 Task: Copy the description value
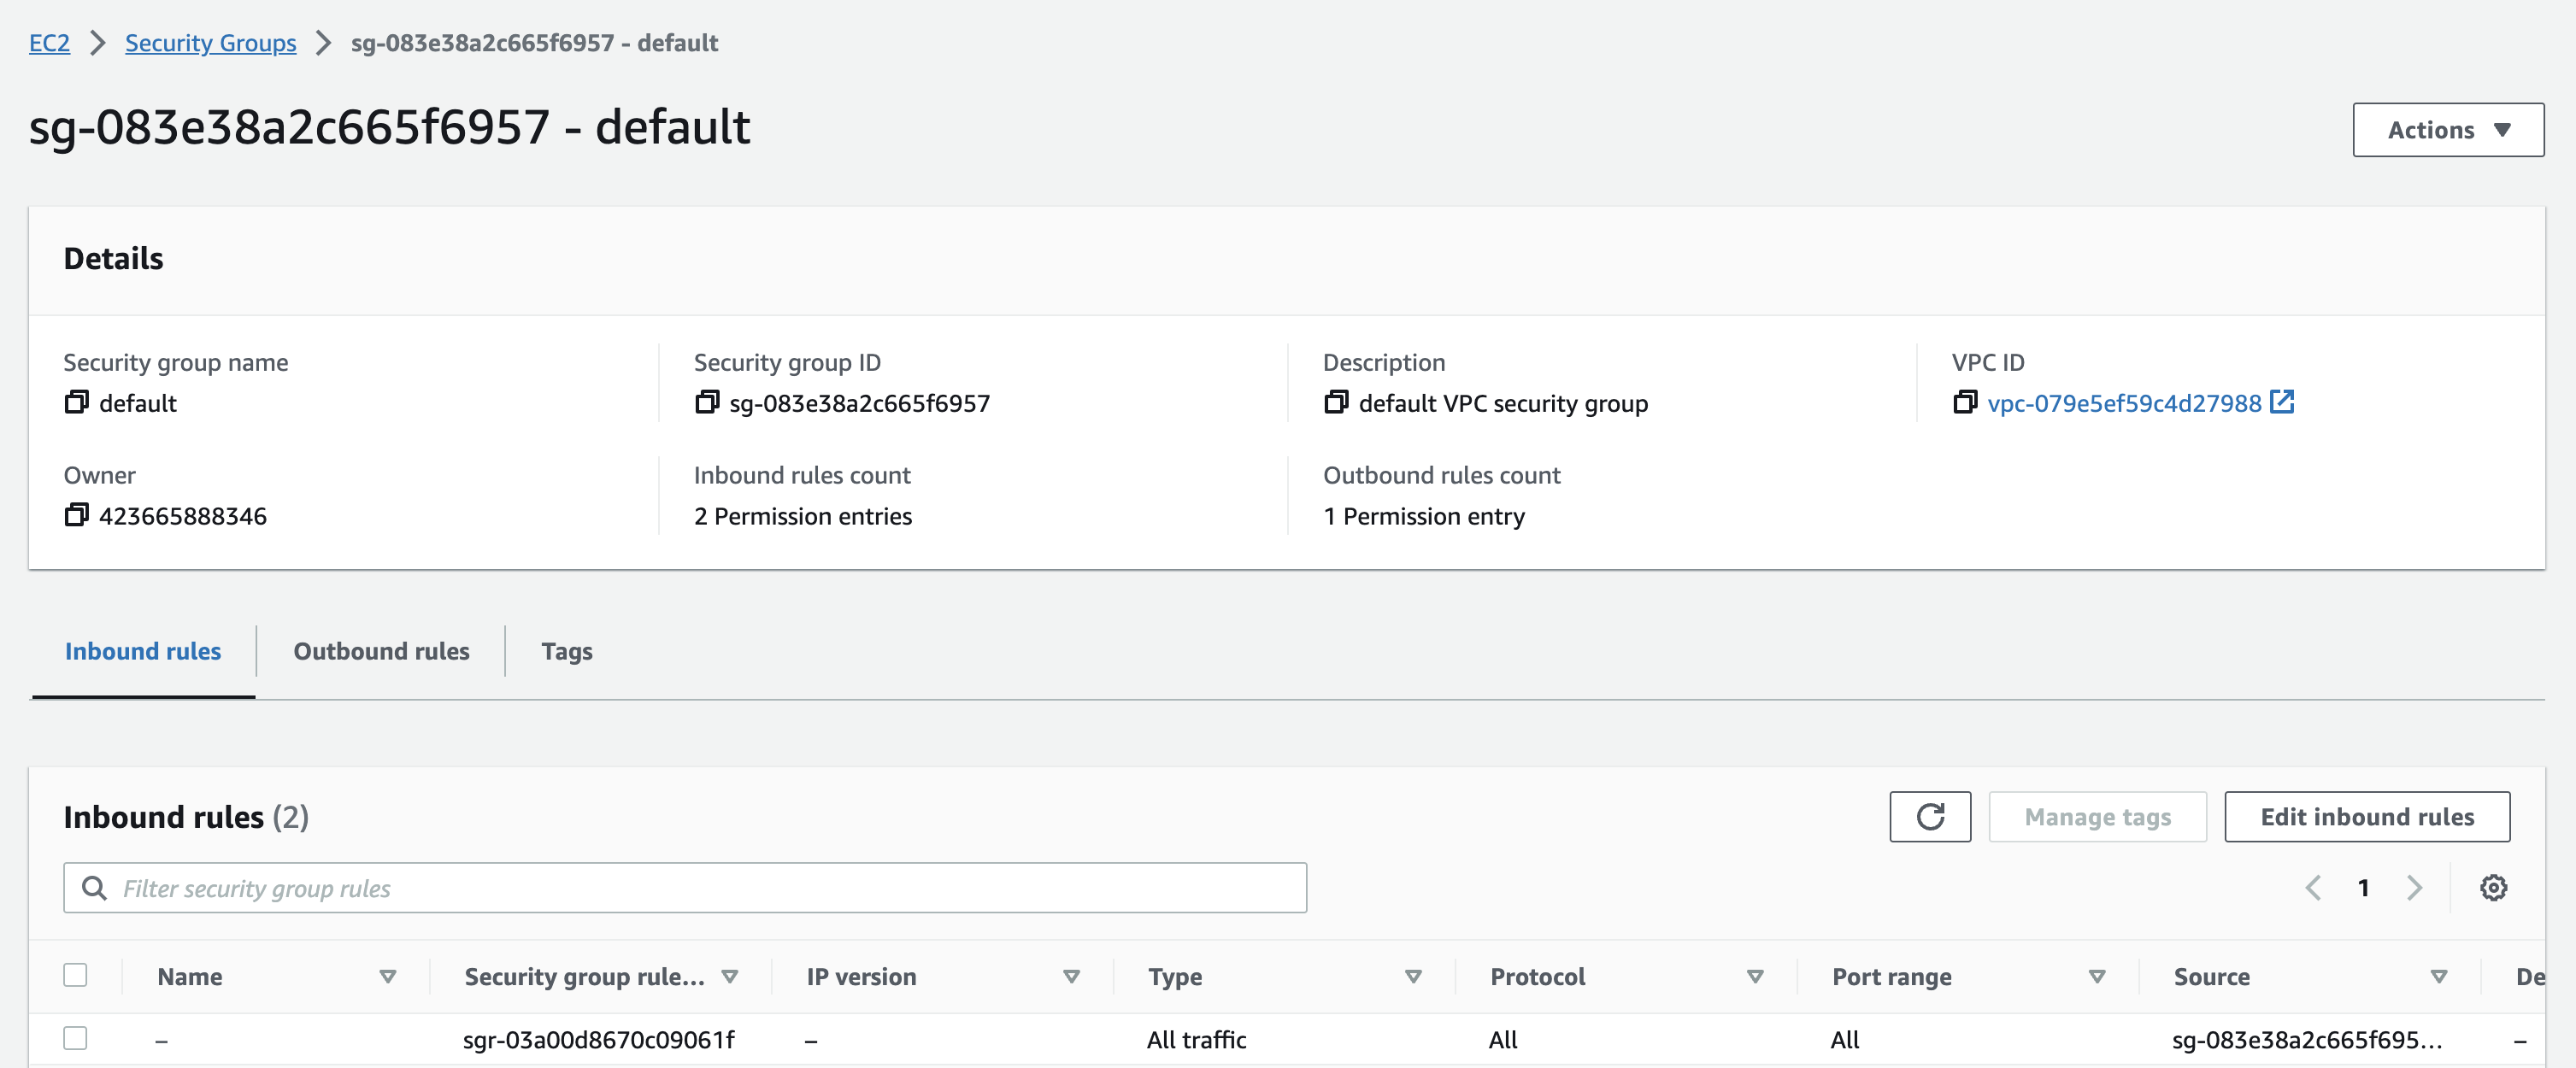(1335, 402)
